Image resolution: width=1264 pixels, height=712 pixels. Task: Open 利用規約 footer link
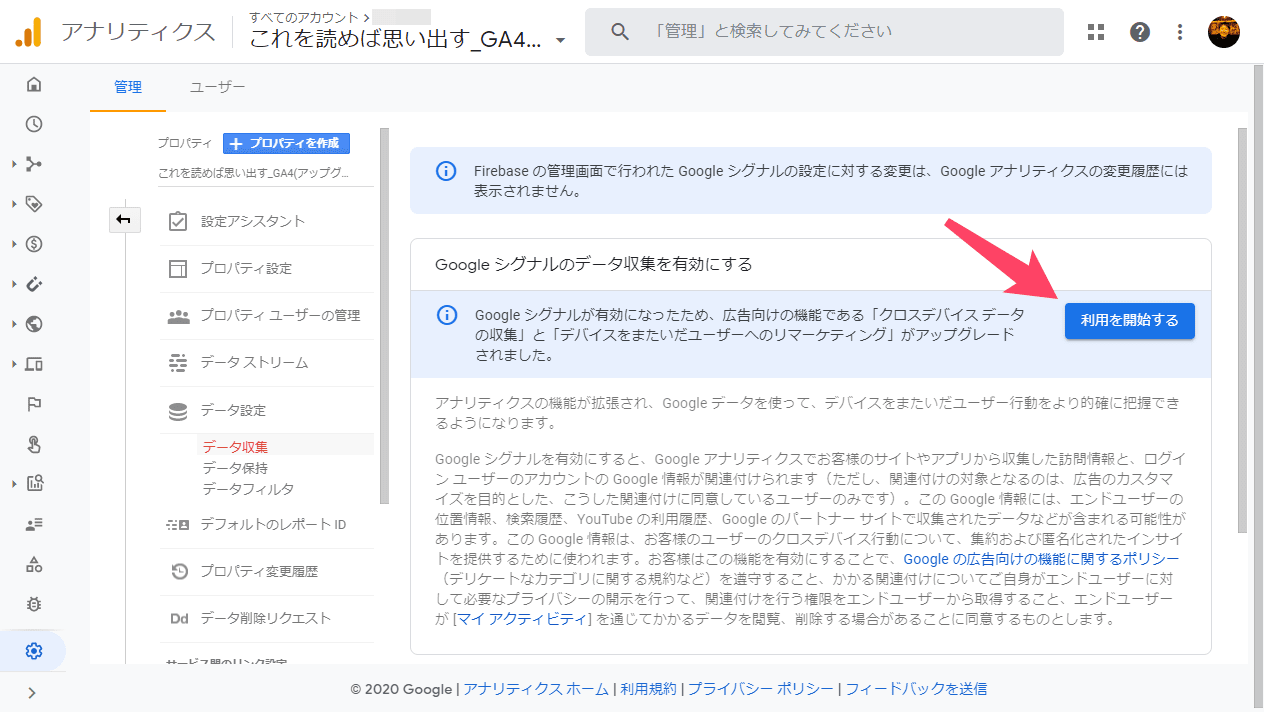(x=648, y=689)
